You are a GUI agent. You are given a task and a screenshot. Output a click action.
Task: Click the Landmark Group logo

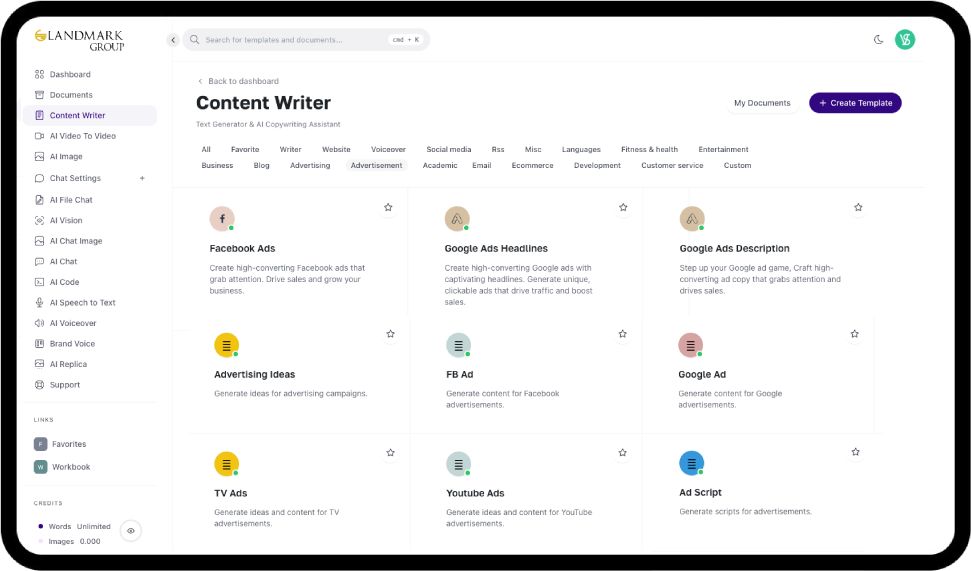tap(80, 40)
